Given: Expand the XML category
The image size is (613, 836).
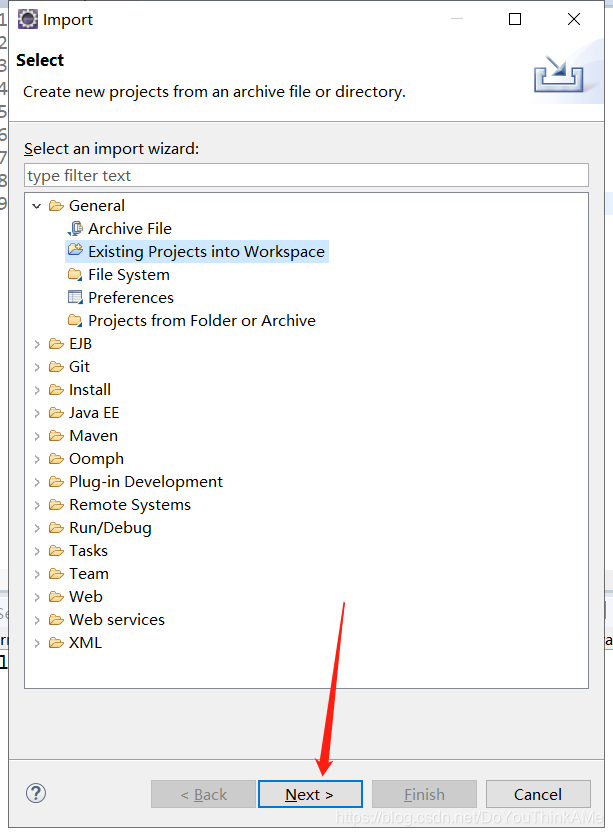Looking at the screenshot, I should tap(37, 643).
